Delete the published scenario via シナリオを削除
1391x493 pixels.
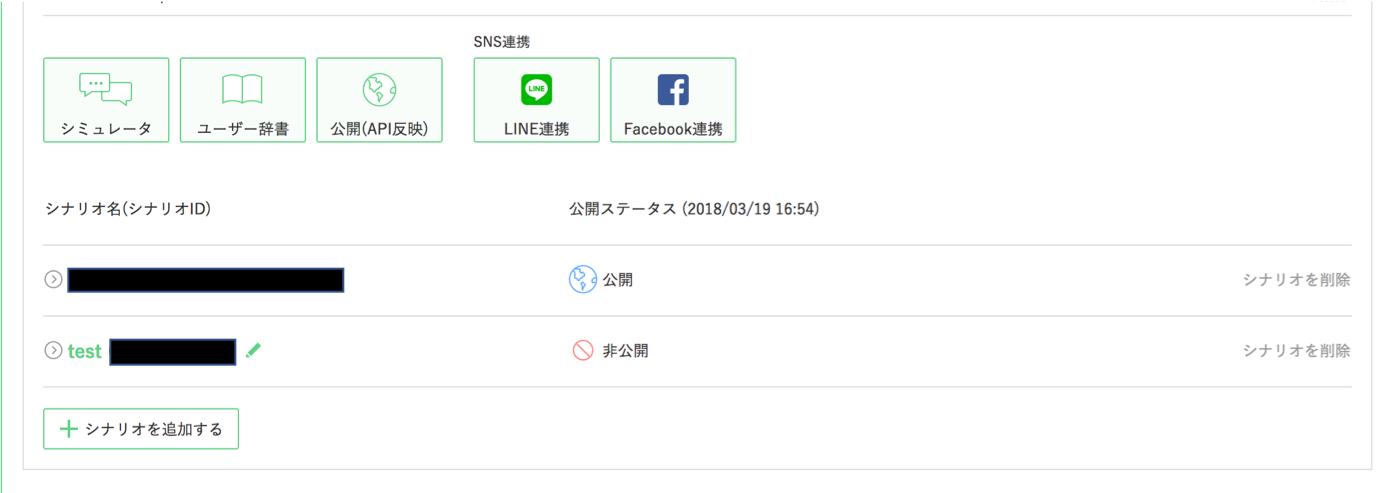pyautogui.click(x=1296, y=280)
